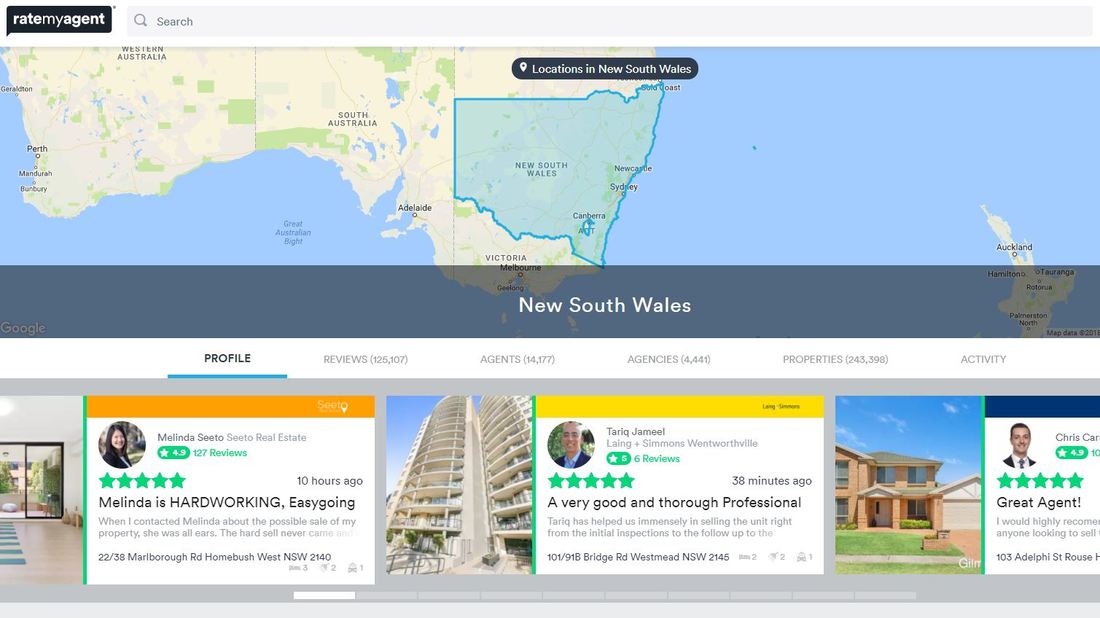Open the review 'Melinda is HARDWORKING, Easygoing'

[227, 502]
